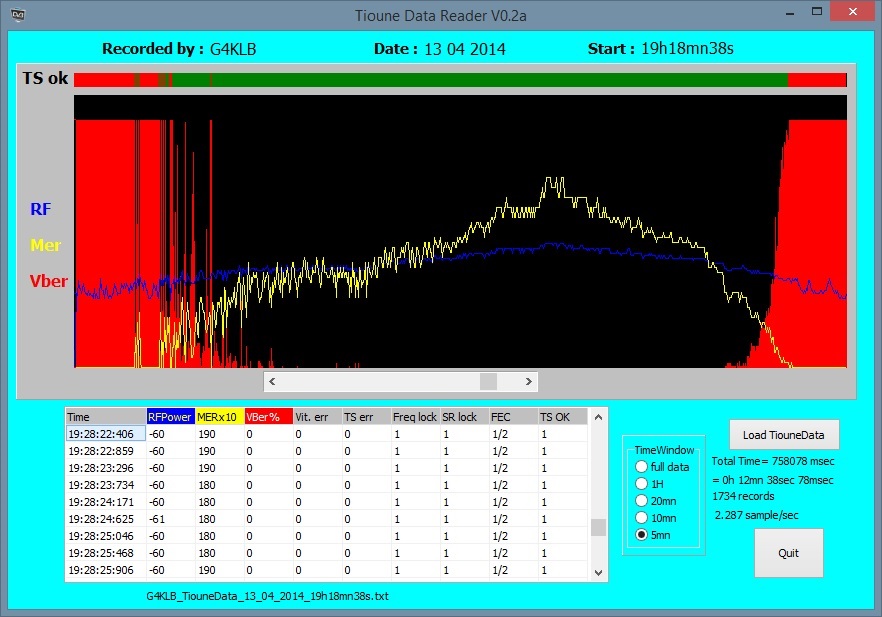Select the full data time window option
Image resolution: width=882 pixels, height=617 pixels.
642,467
